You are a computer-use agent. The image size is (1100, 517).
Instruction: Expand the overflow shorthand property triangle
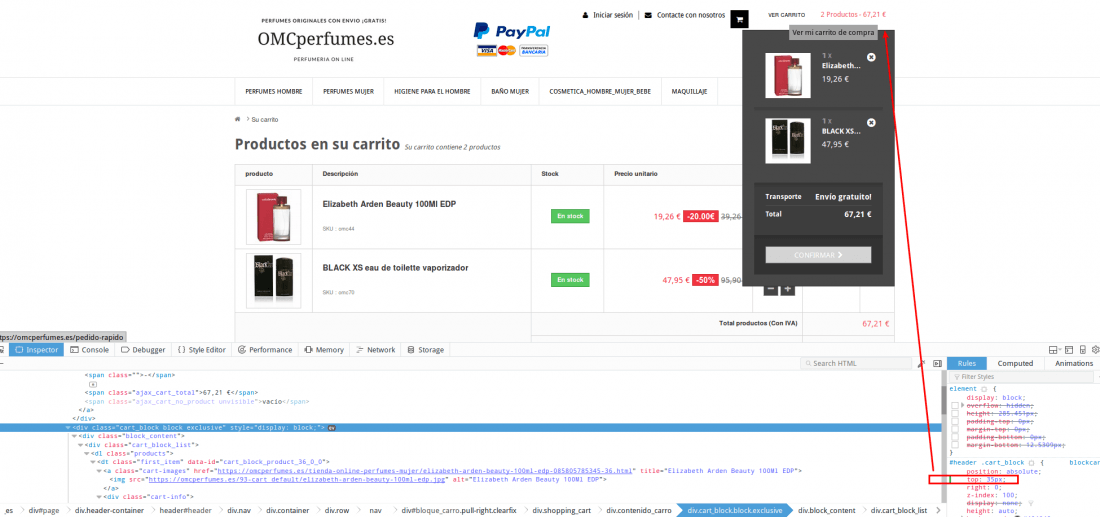coord(962,405)
